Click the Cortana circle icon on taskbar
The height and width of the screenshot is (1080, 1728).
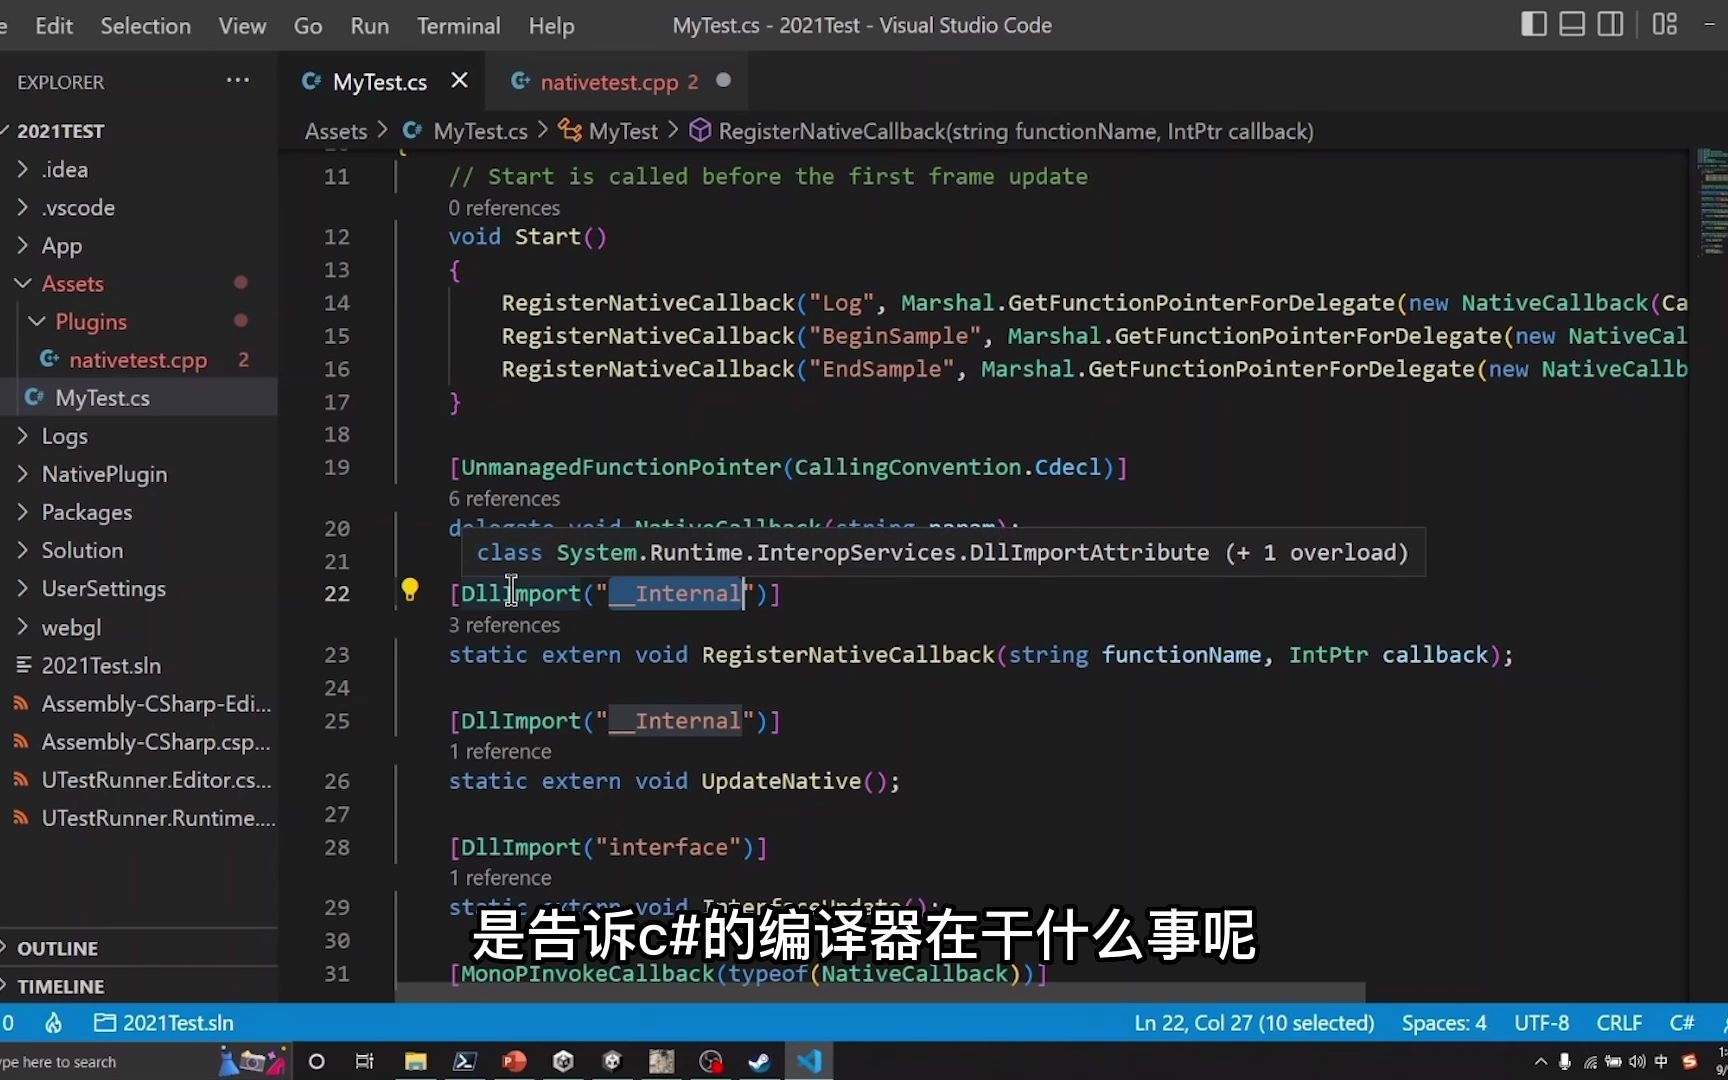click(x=316, y=1061)
